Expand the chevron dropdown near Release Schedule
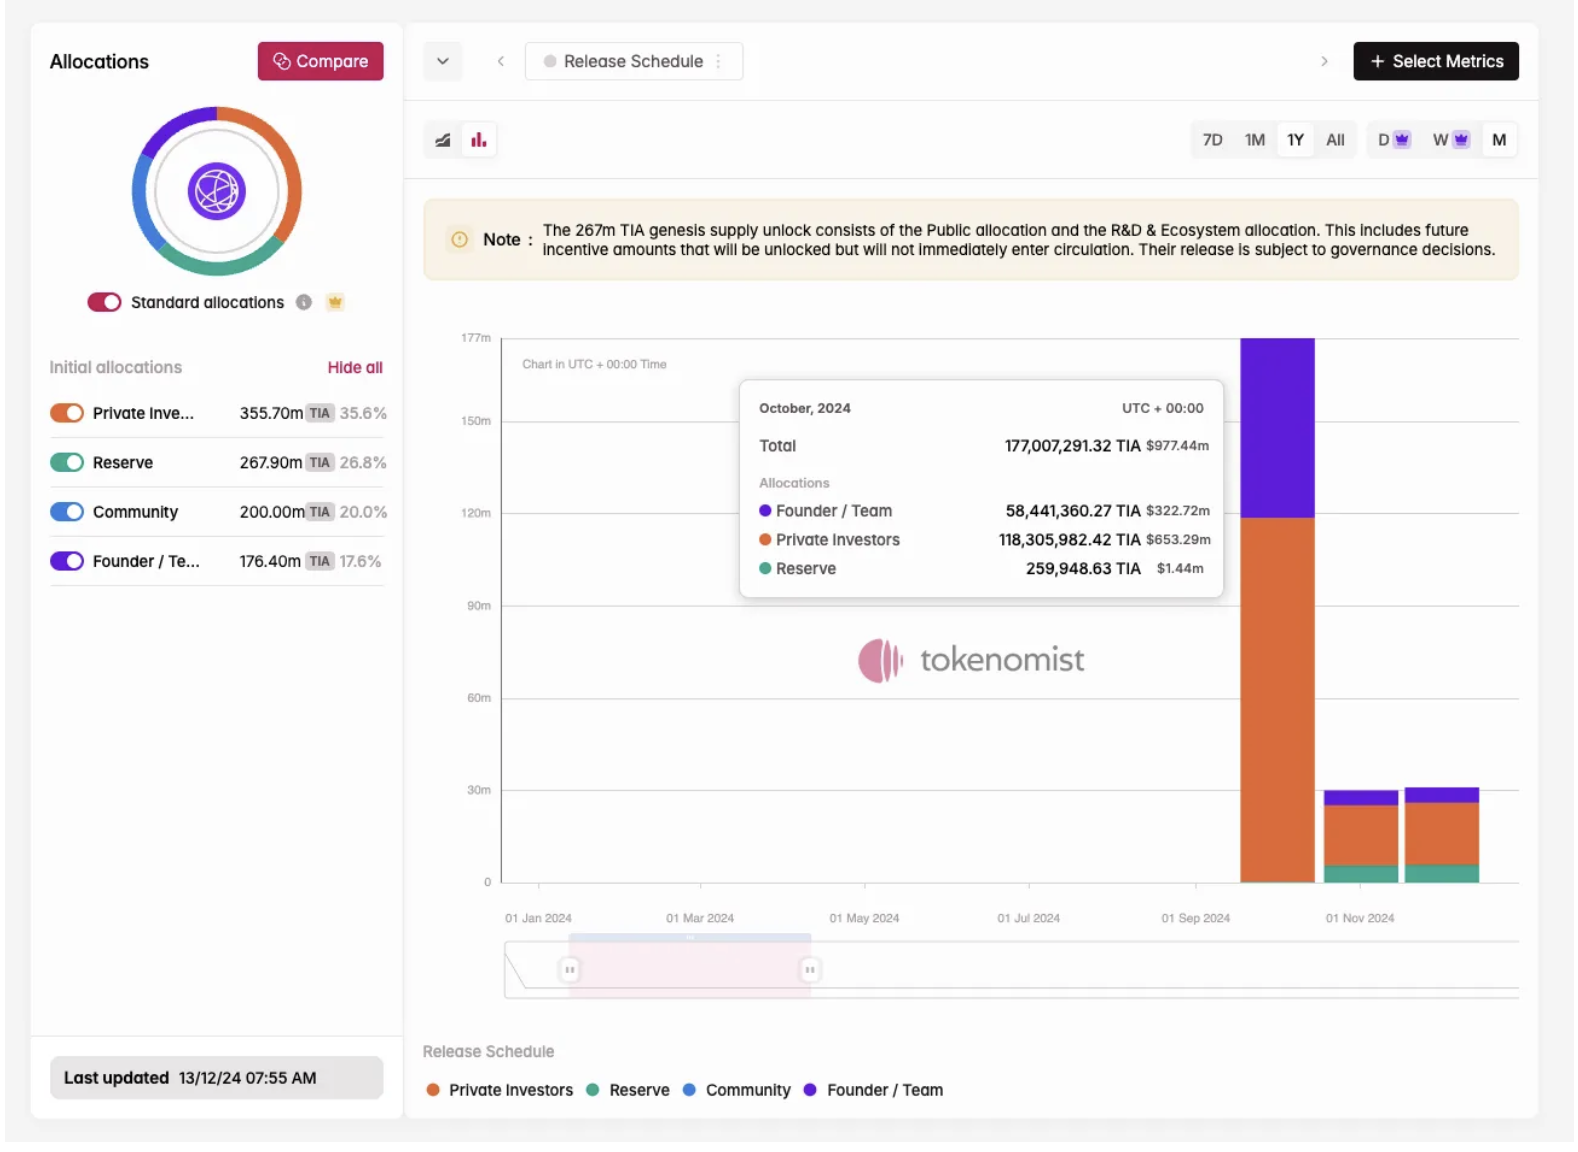The height and width of the screenshot is (1152, 1578). [443, 61]
